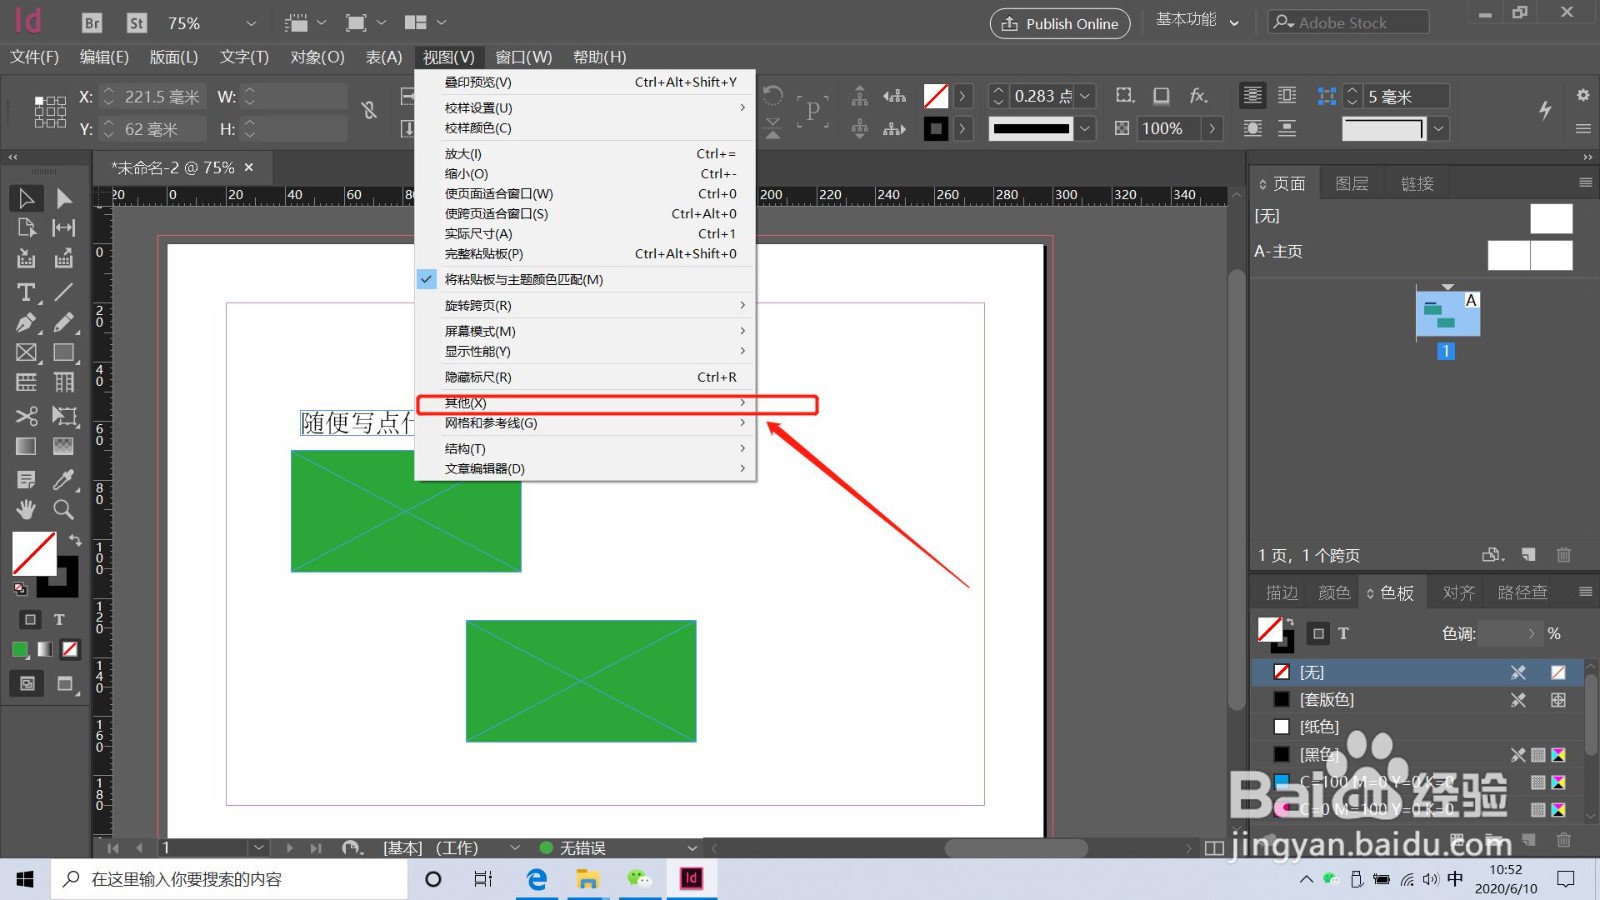Viewport: 1600px width, 900px height.
Task: Open the effects fx button
Action: 1198,96
